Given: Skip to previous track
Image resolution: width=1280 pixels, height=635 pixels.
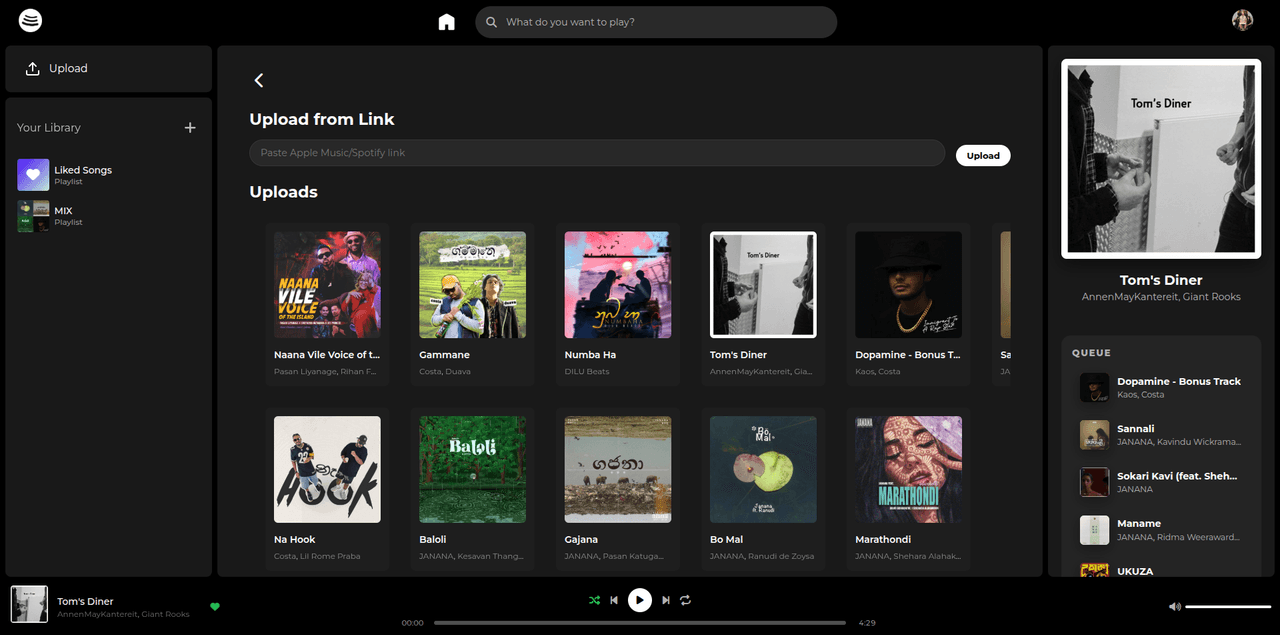Looking at the screenshot, I should pos(614,600).
